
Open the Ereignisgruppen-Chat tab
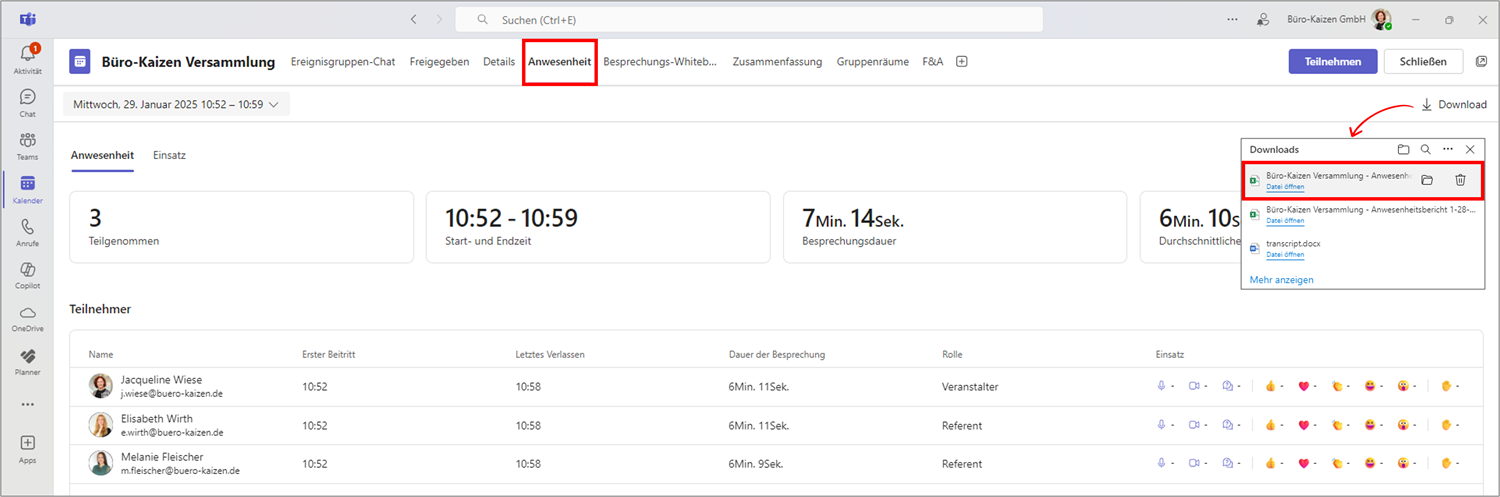(343, 61)
